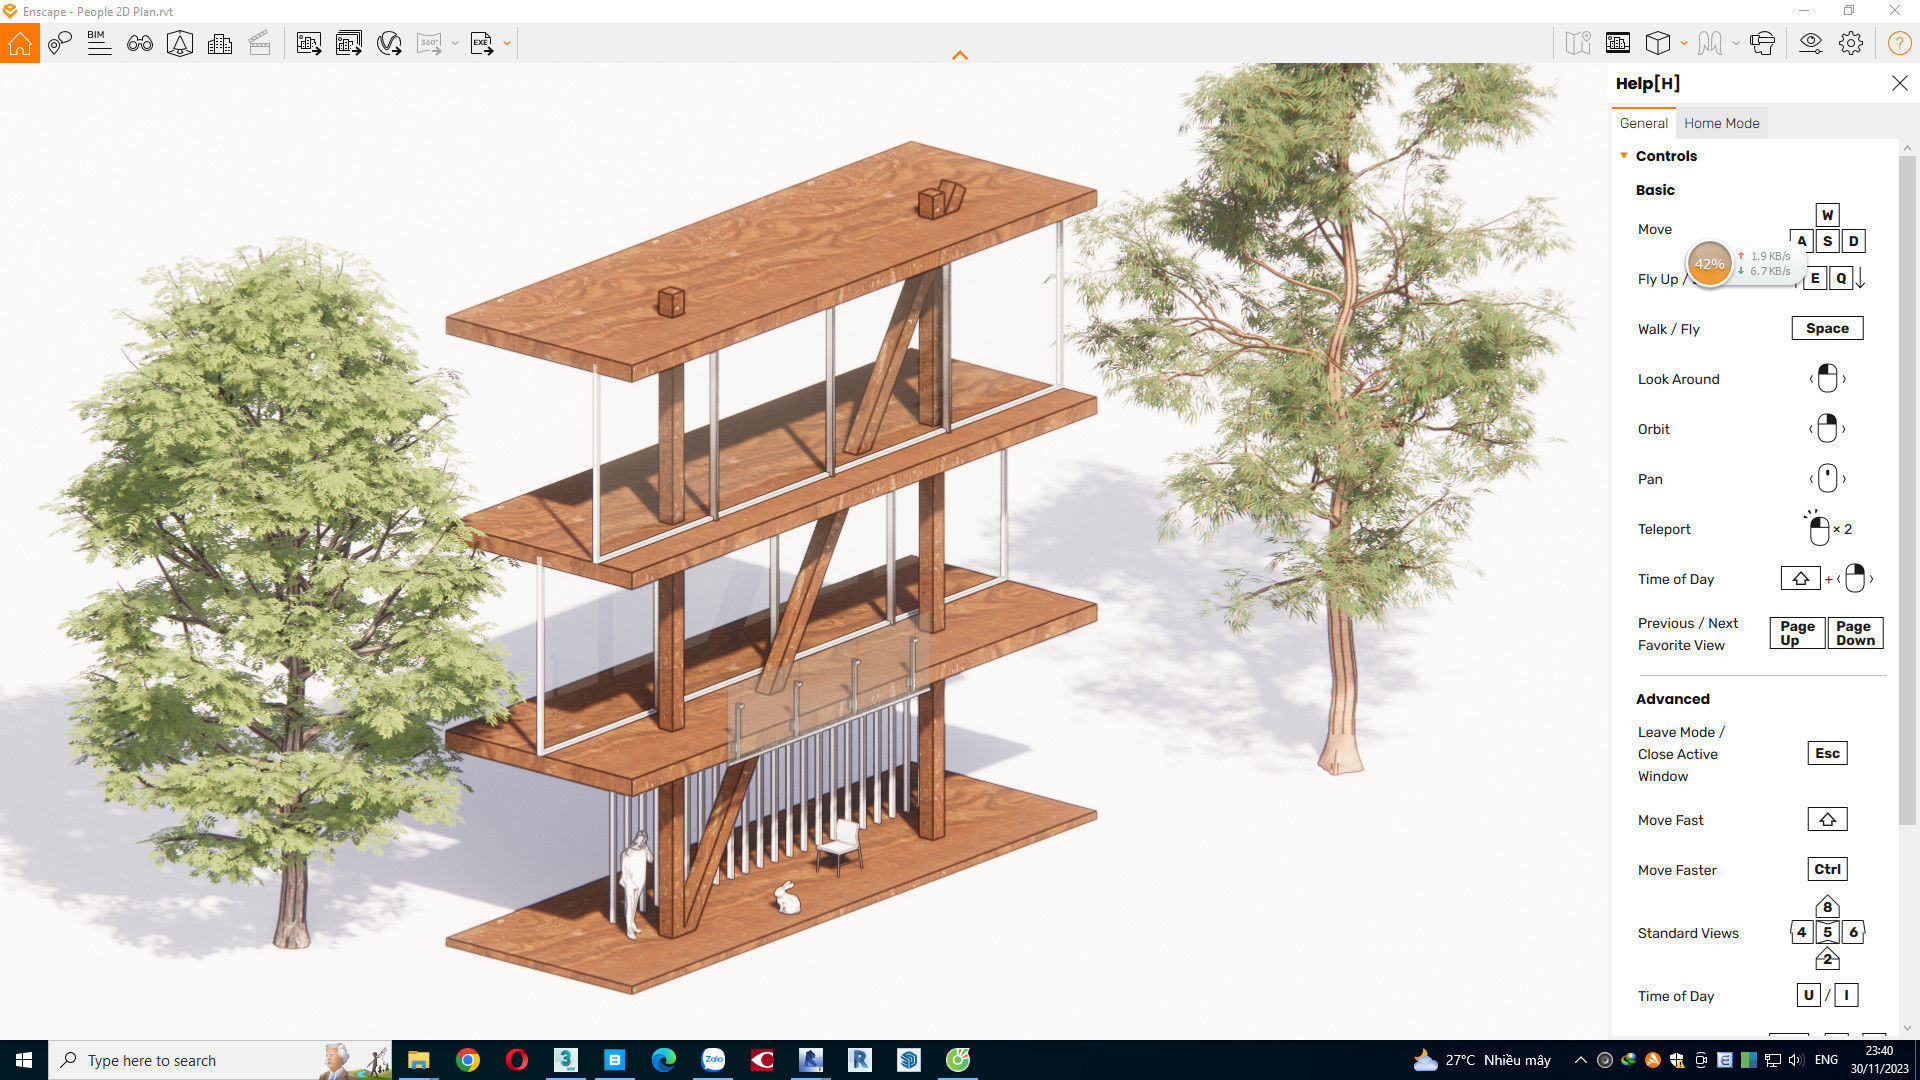Open the EXE export dropdown arrow
Image resolution: width=1920 pixels, height=1080 pixels.
tap(507, 43)
